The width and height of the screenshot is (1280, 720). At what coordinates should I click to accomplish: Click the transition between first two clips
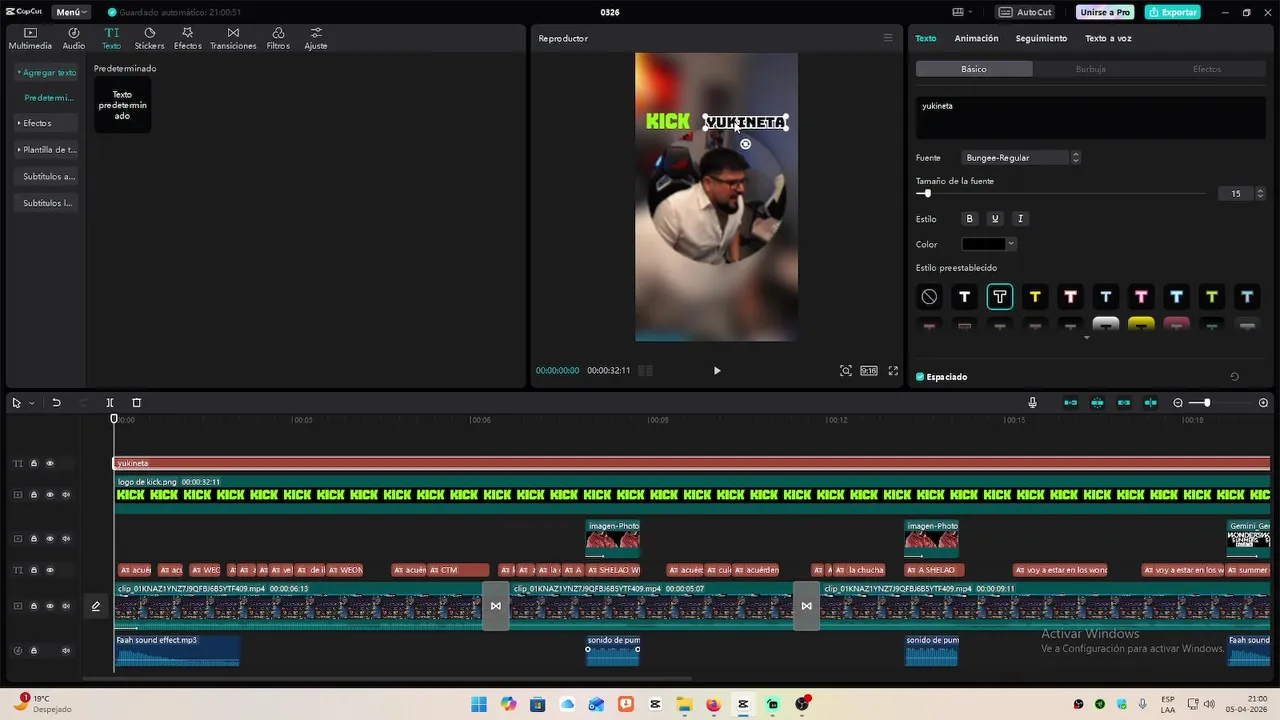[x=495, y=606]
